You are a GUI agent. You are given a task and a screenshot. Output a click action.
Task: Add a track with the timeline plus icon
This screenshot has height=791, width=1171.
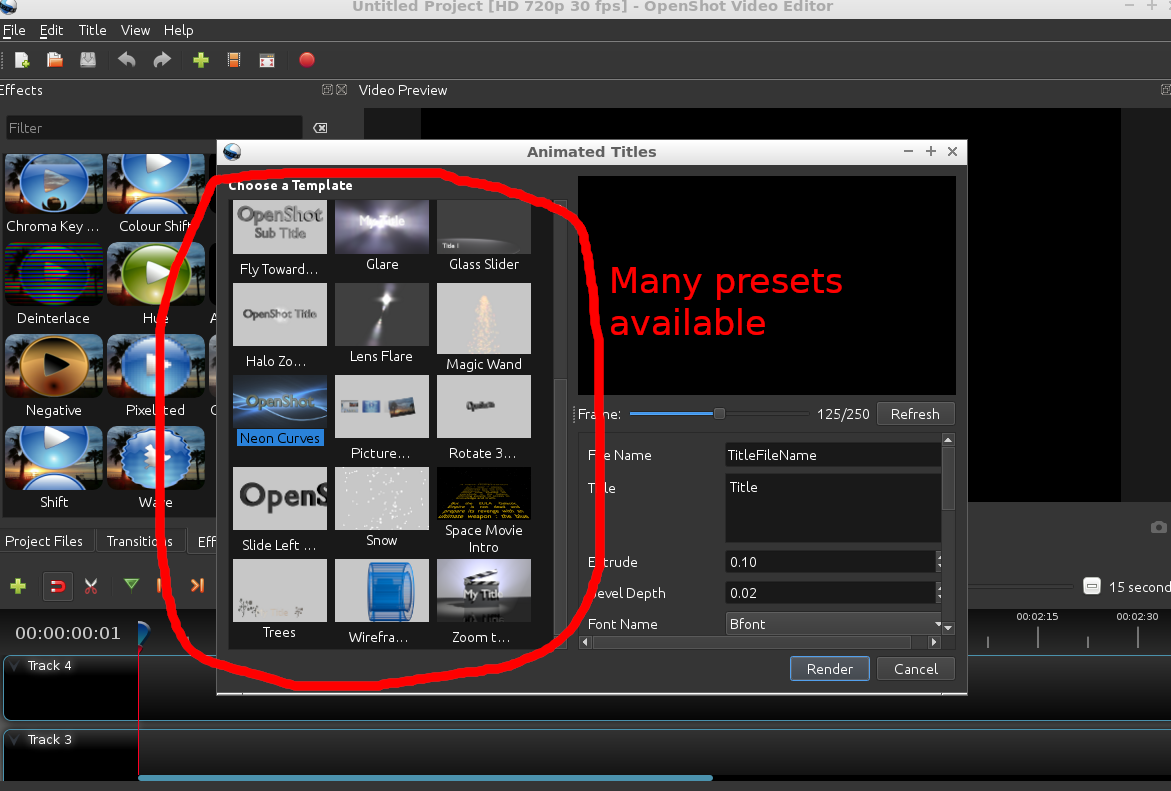[x=18, y=586]
